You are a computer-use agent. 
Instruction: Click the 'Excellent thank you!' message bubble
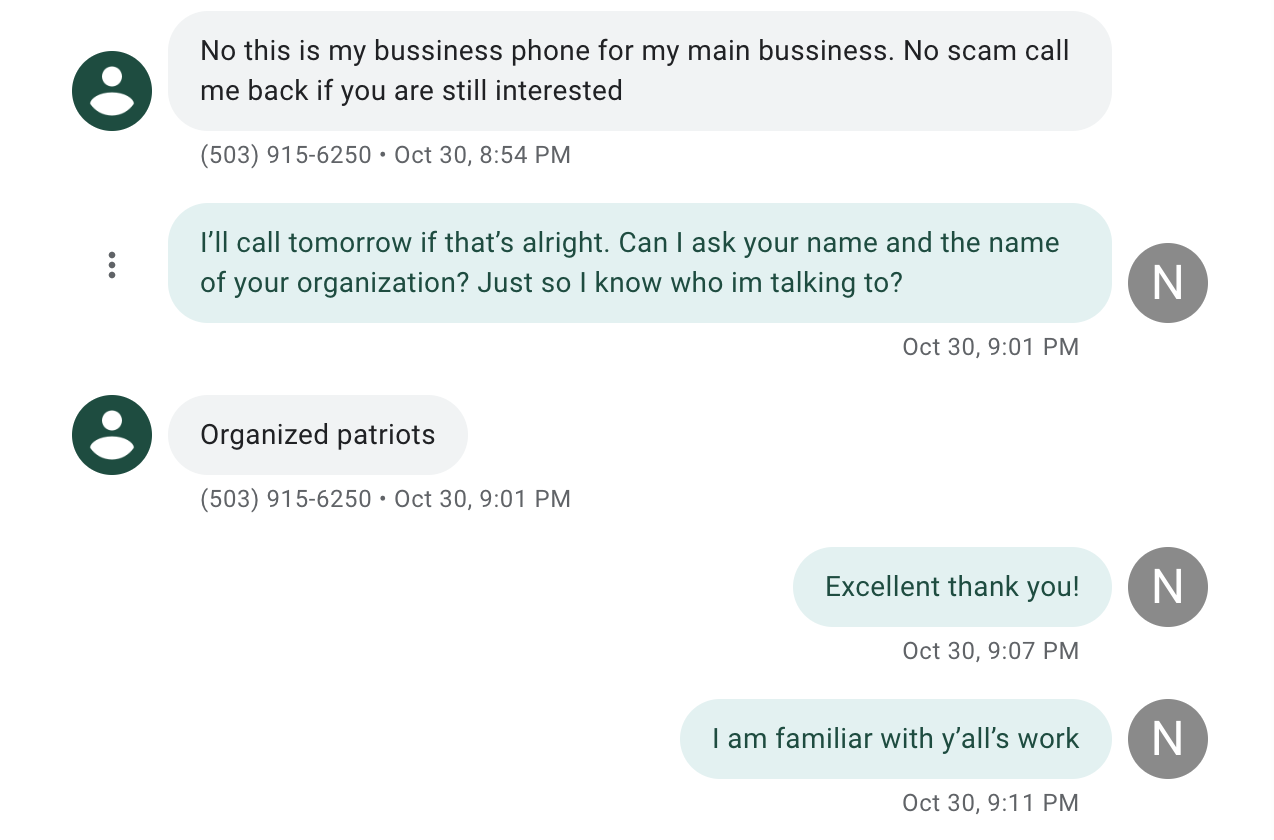(x=951, y=587)
